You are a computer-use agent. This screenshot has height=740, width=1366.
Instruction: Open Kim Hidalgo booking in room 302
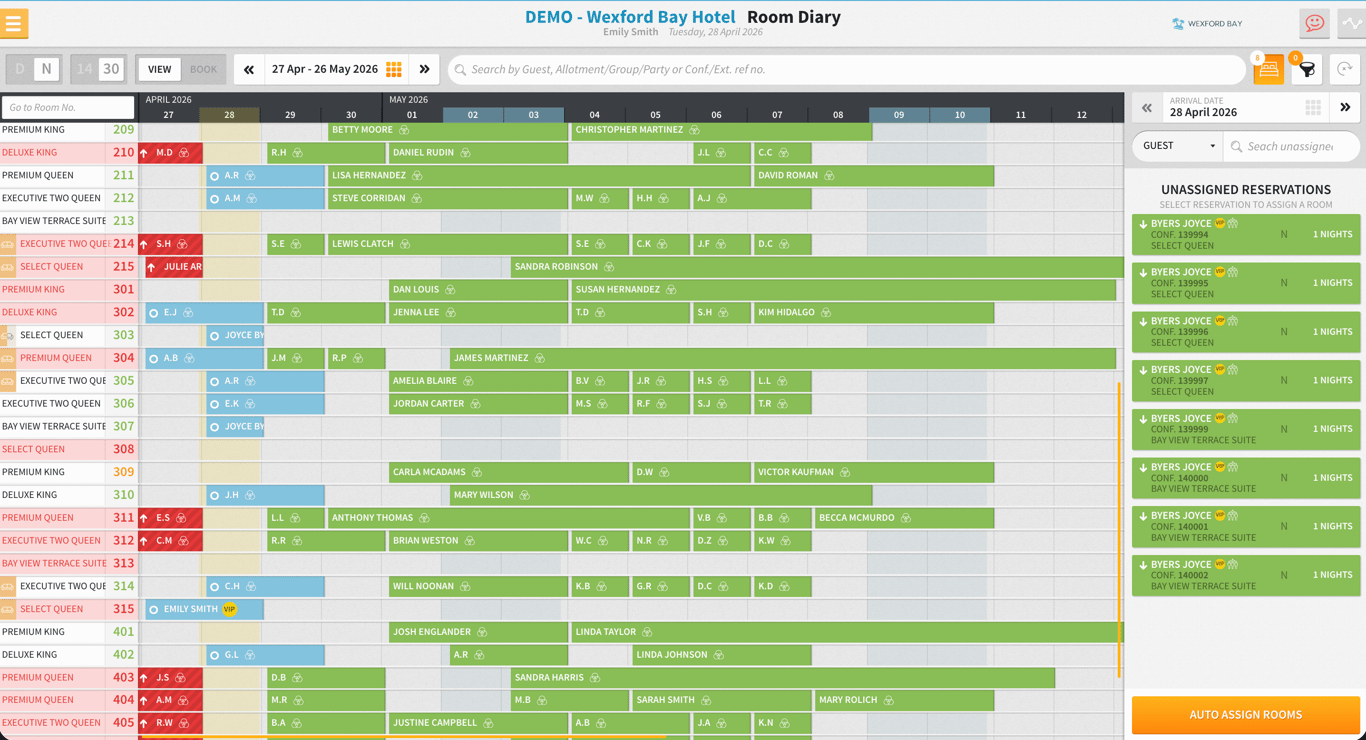[873, 313]
